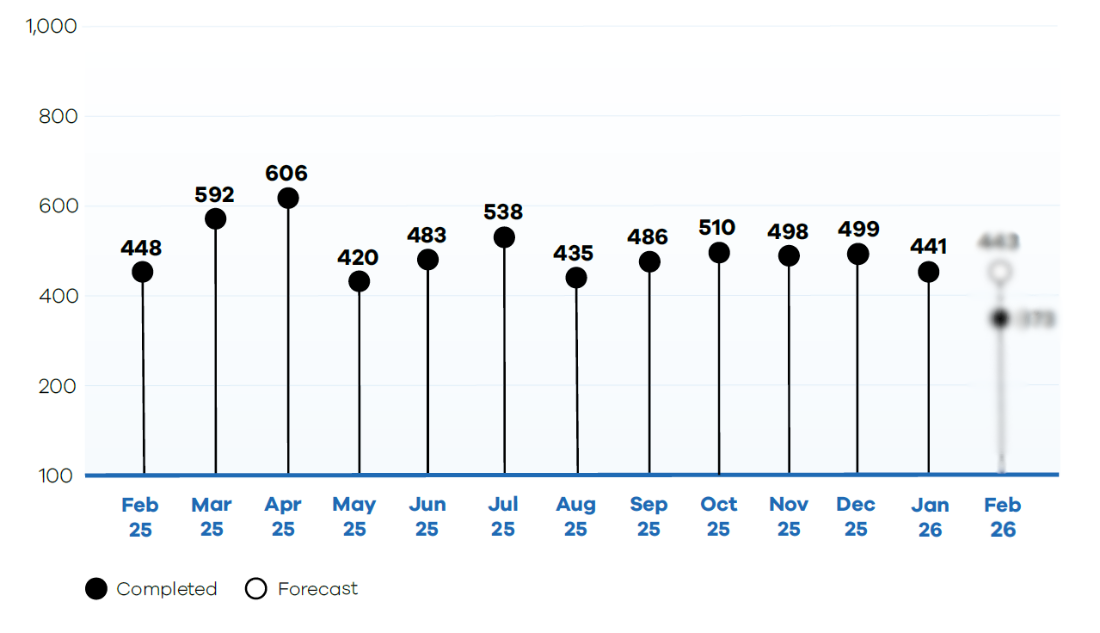Click the Dec 25 data point marker (499)

(x=857, y=254)
